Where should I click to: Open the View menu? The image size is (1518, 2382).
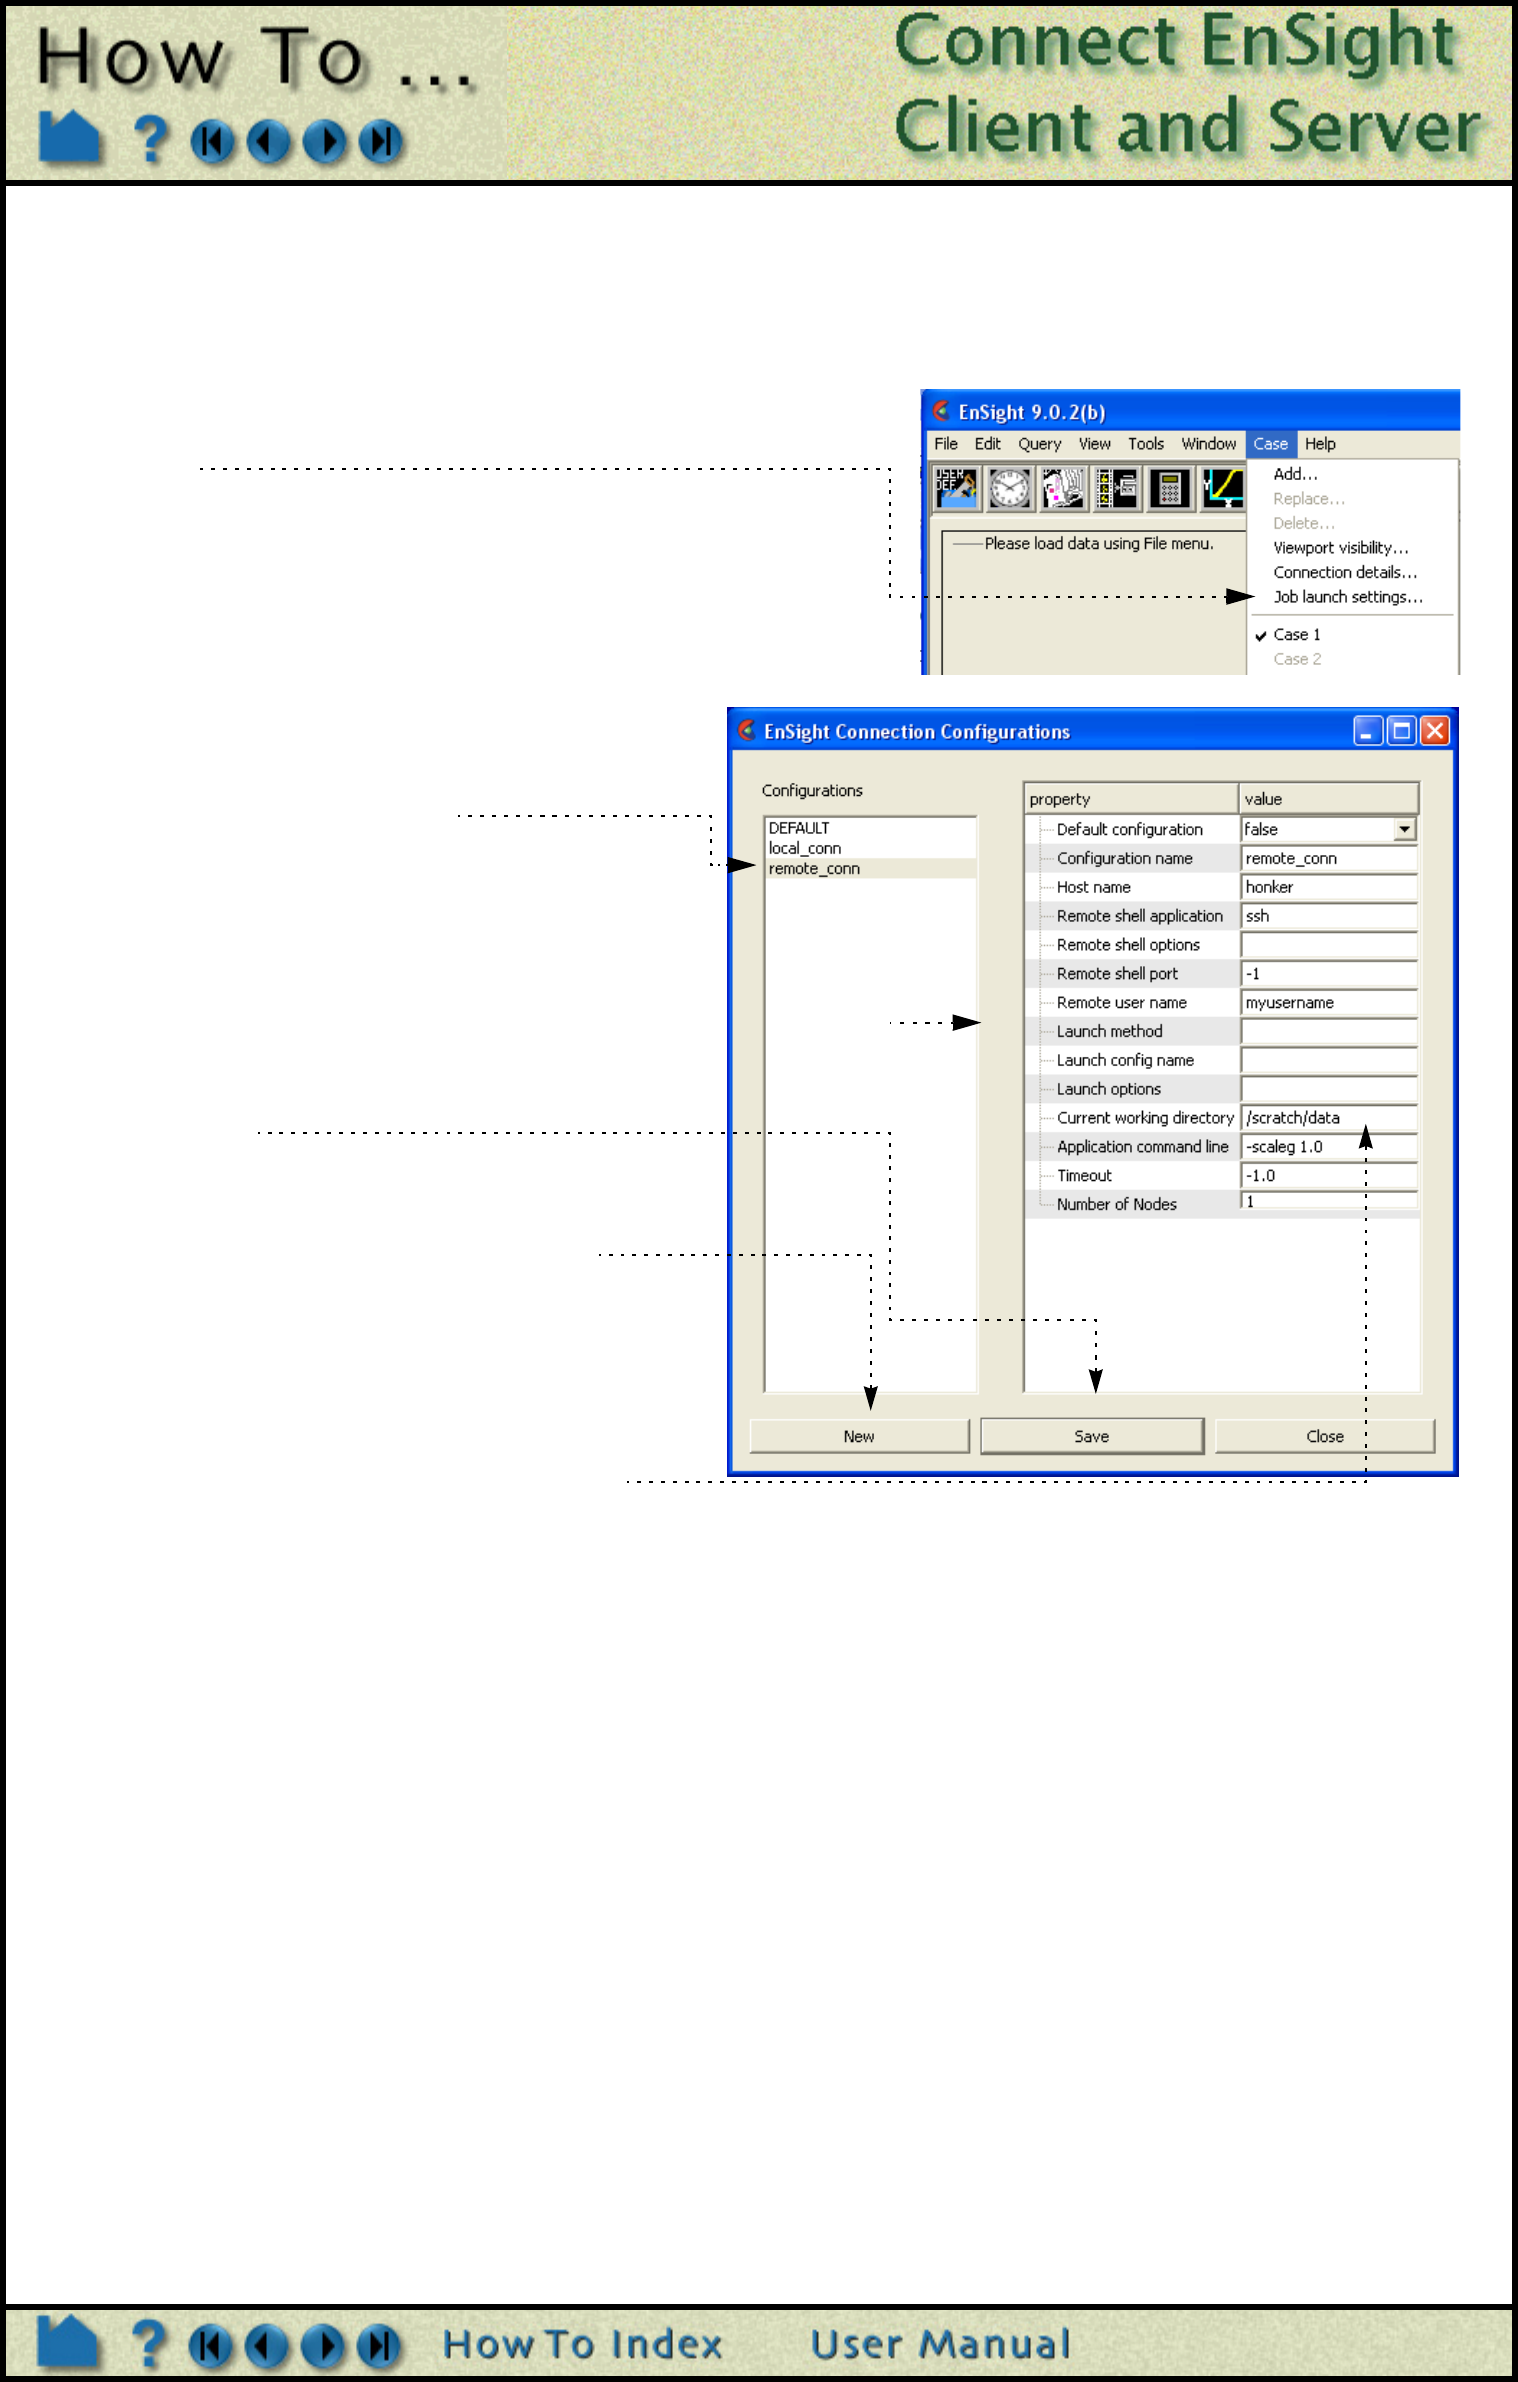pos(1095,444)
